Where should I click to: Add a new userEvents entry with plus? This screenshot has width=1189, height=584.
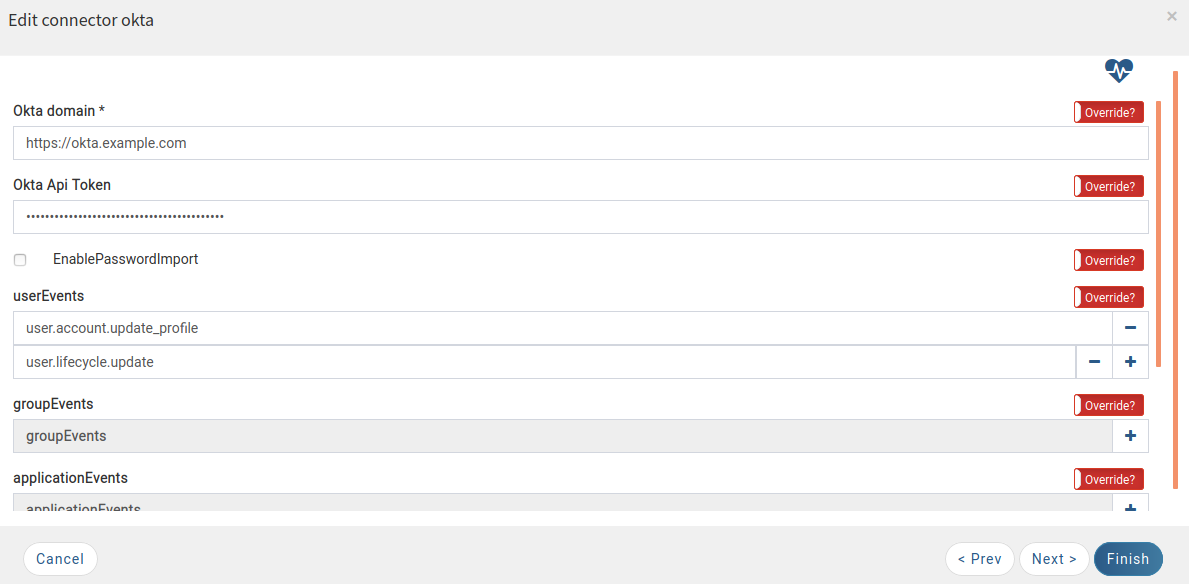click(1130, 362)
